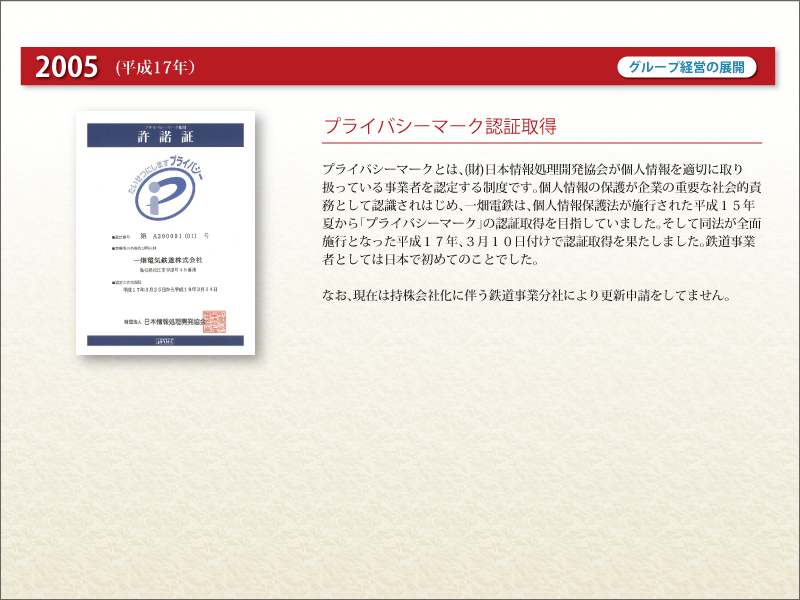Click the red seal stamp on certificate
The image size is (800, 600).
216,320
